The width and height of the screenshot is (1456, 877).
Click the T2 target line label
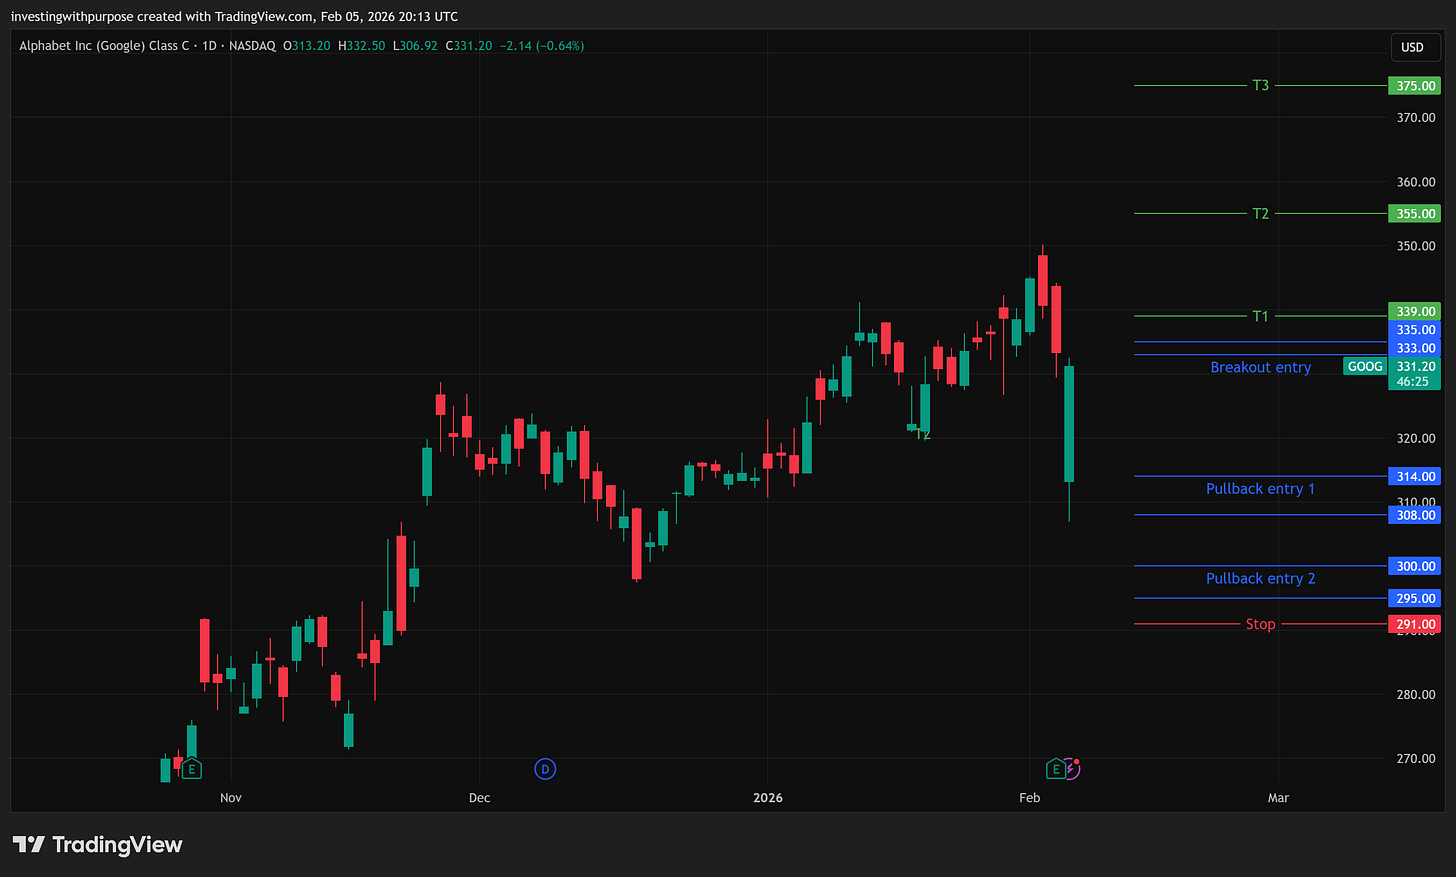[1260, 214]
